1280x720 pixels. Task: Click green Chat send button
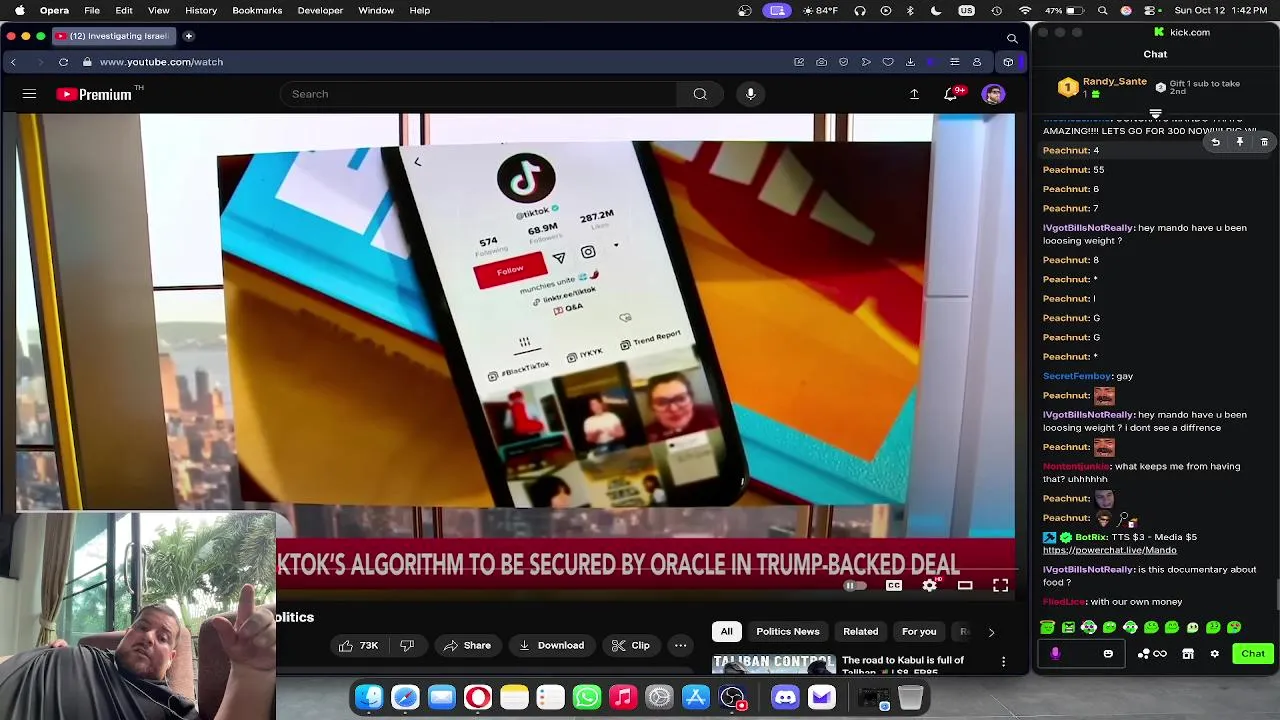point(1253,654)
